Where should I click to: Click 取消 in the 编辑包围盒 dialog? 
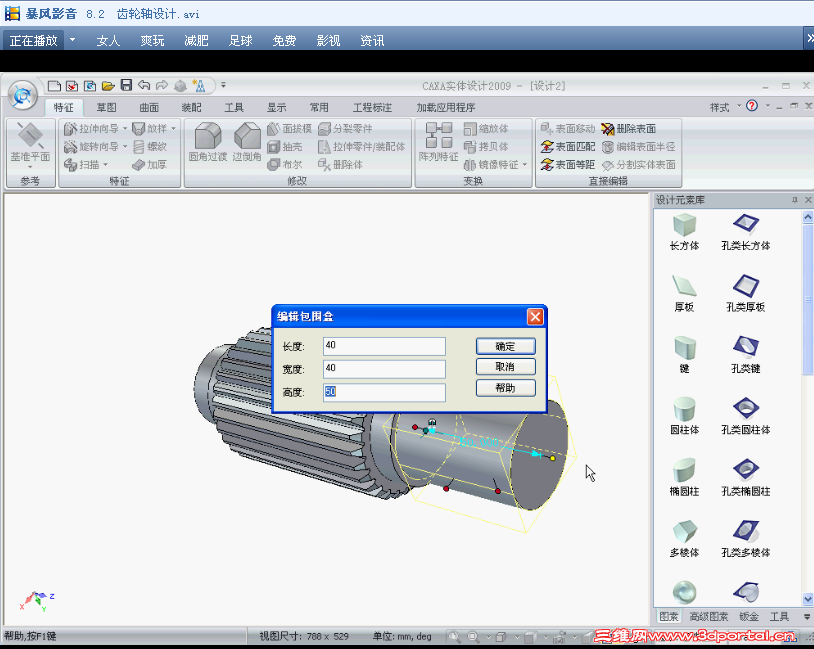pyautogui.click(x=506, y=367)
